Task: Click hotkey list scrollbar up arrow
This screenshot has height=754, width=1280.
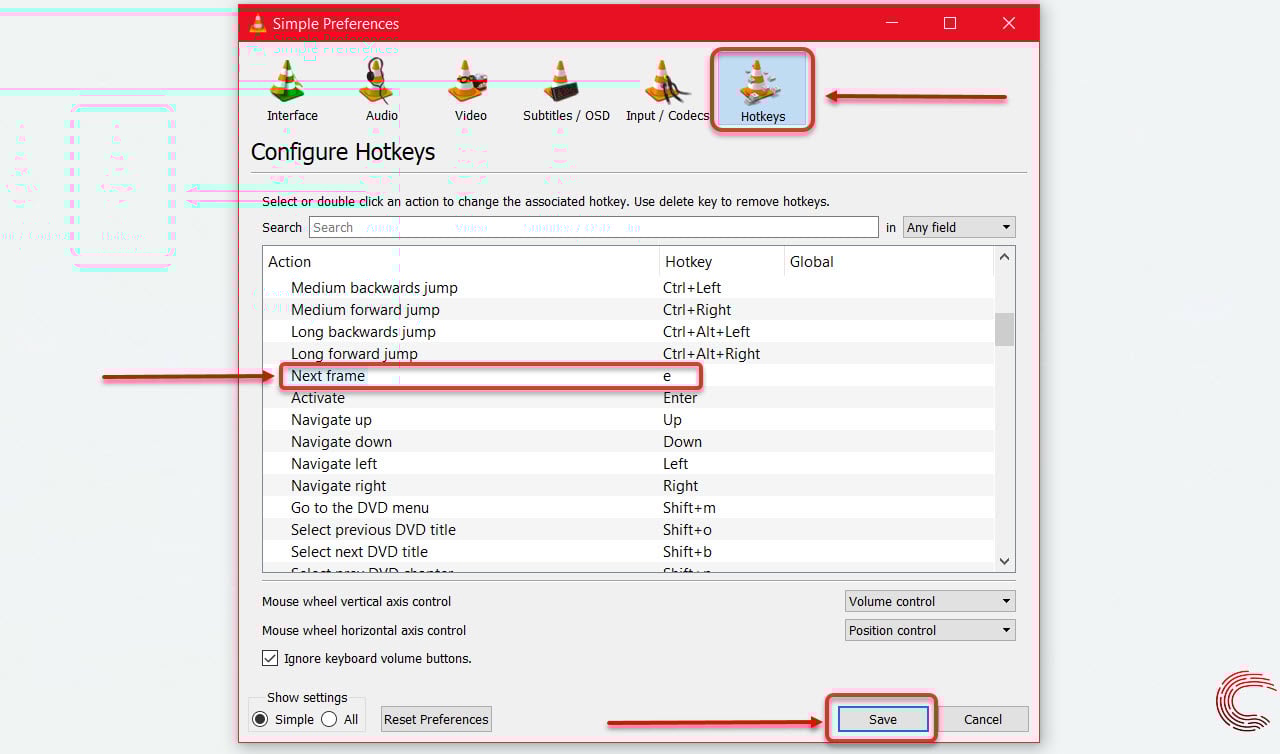Action: 1005,257
